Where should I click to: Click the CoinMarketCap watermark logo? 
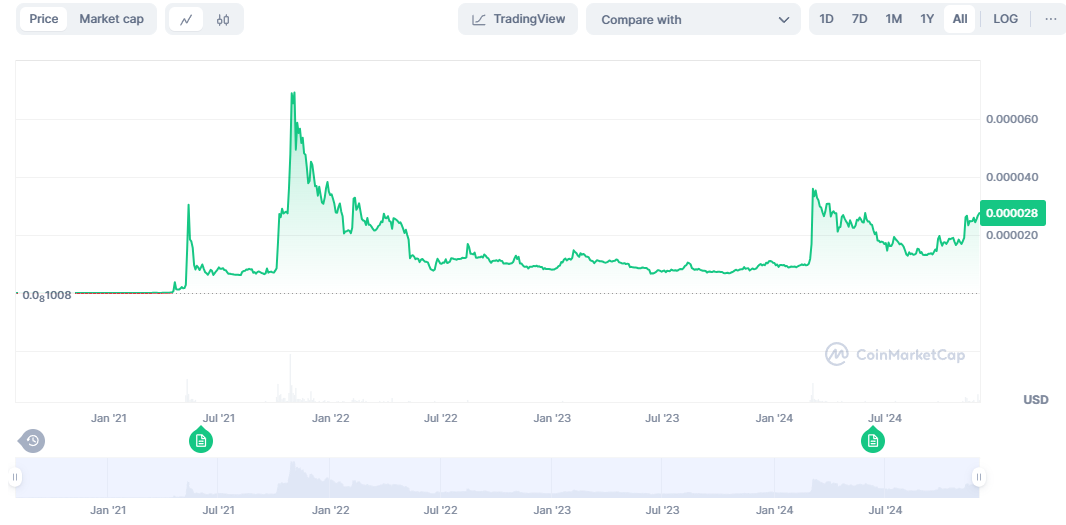[x=895, y=354]
